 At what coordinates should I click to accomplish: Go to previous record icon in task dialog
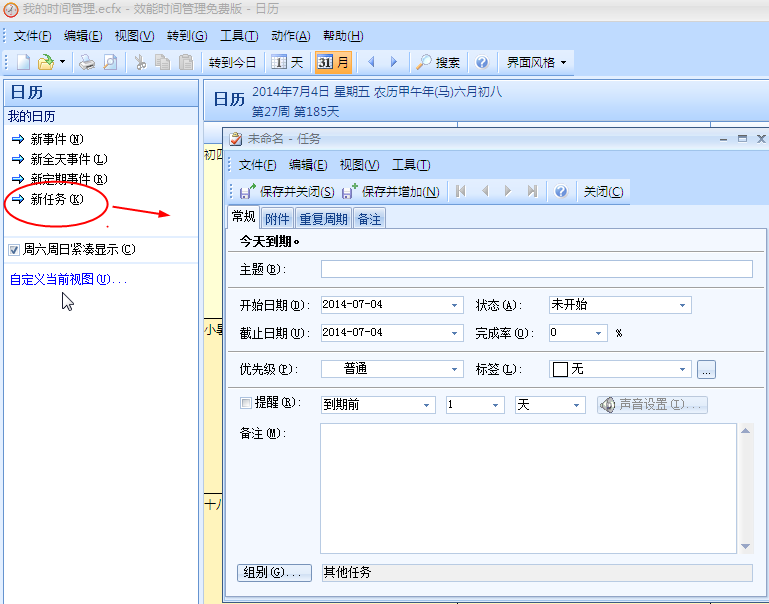pos(485,191)
